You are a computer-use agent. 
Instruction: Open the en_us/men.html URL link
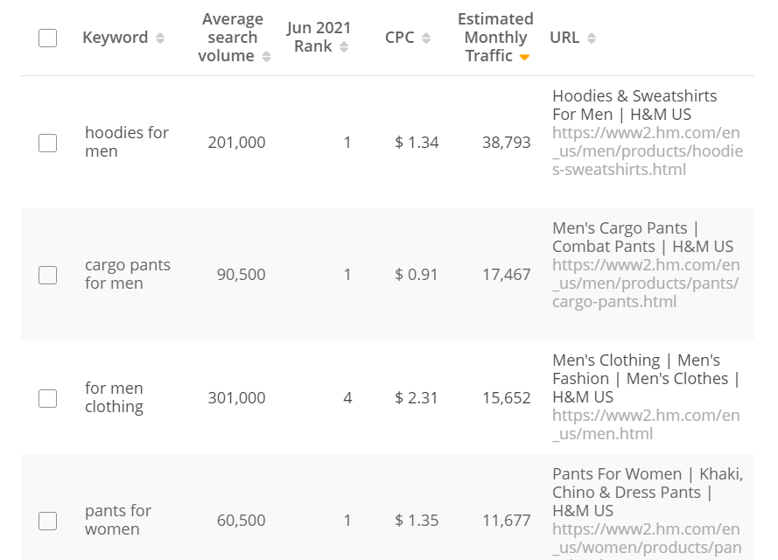(646, 425)
